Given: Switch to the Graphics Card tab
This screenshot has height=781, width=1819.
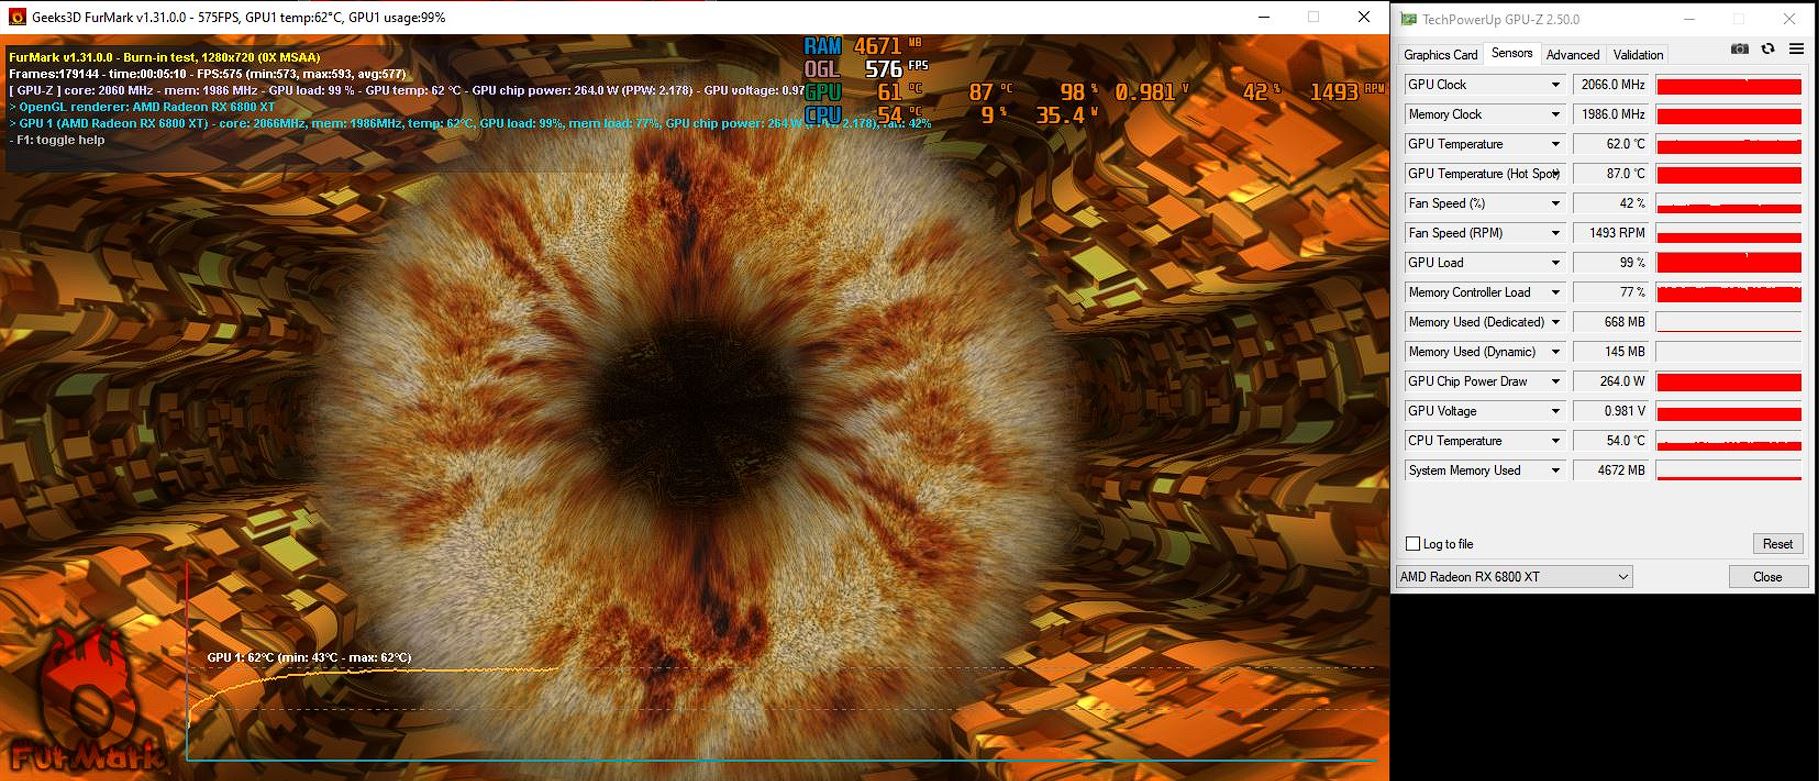Looking at the screenshot, I should (1440, 55).
